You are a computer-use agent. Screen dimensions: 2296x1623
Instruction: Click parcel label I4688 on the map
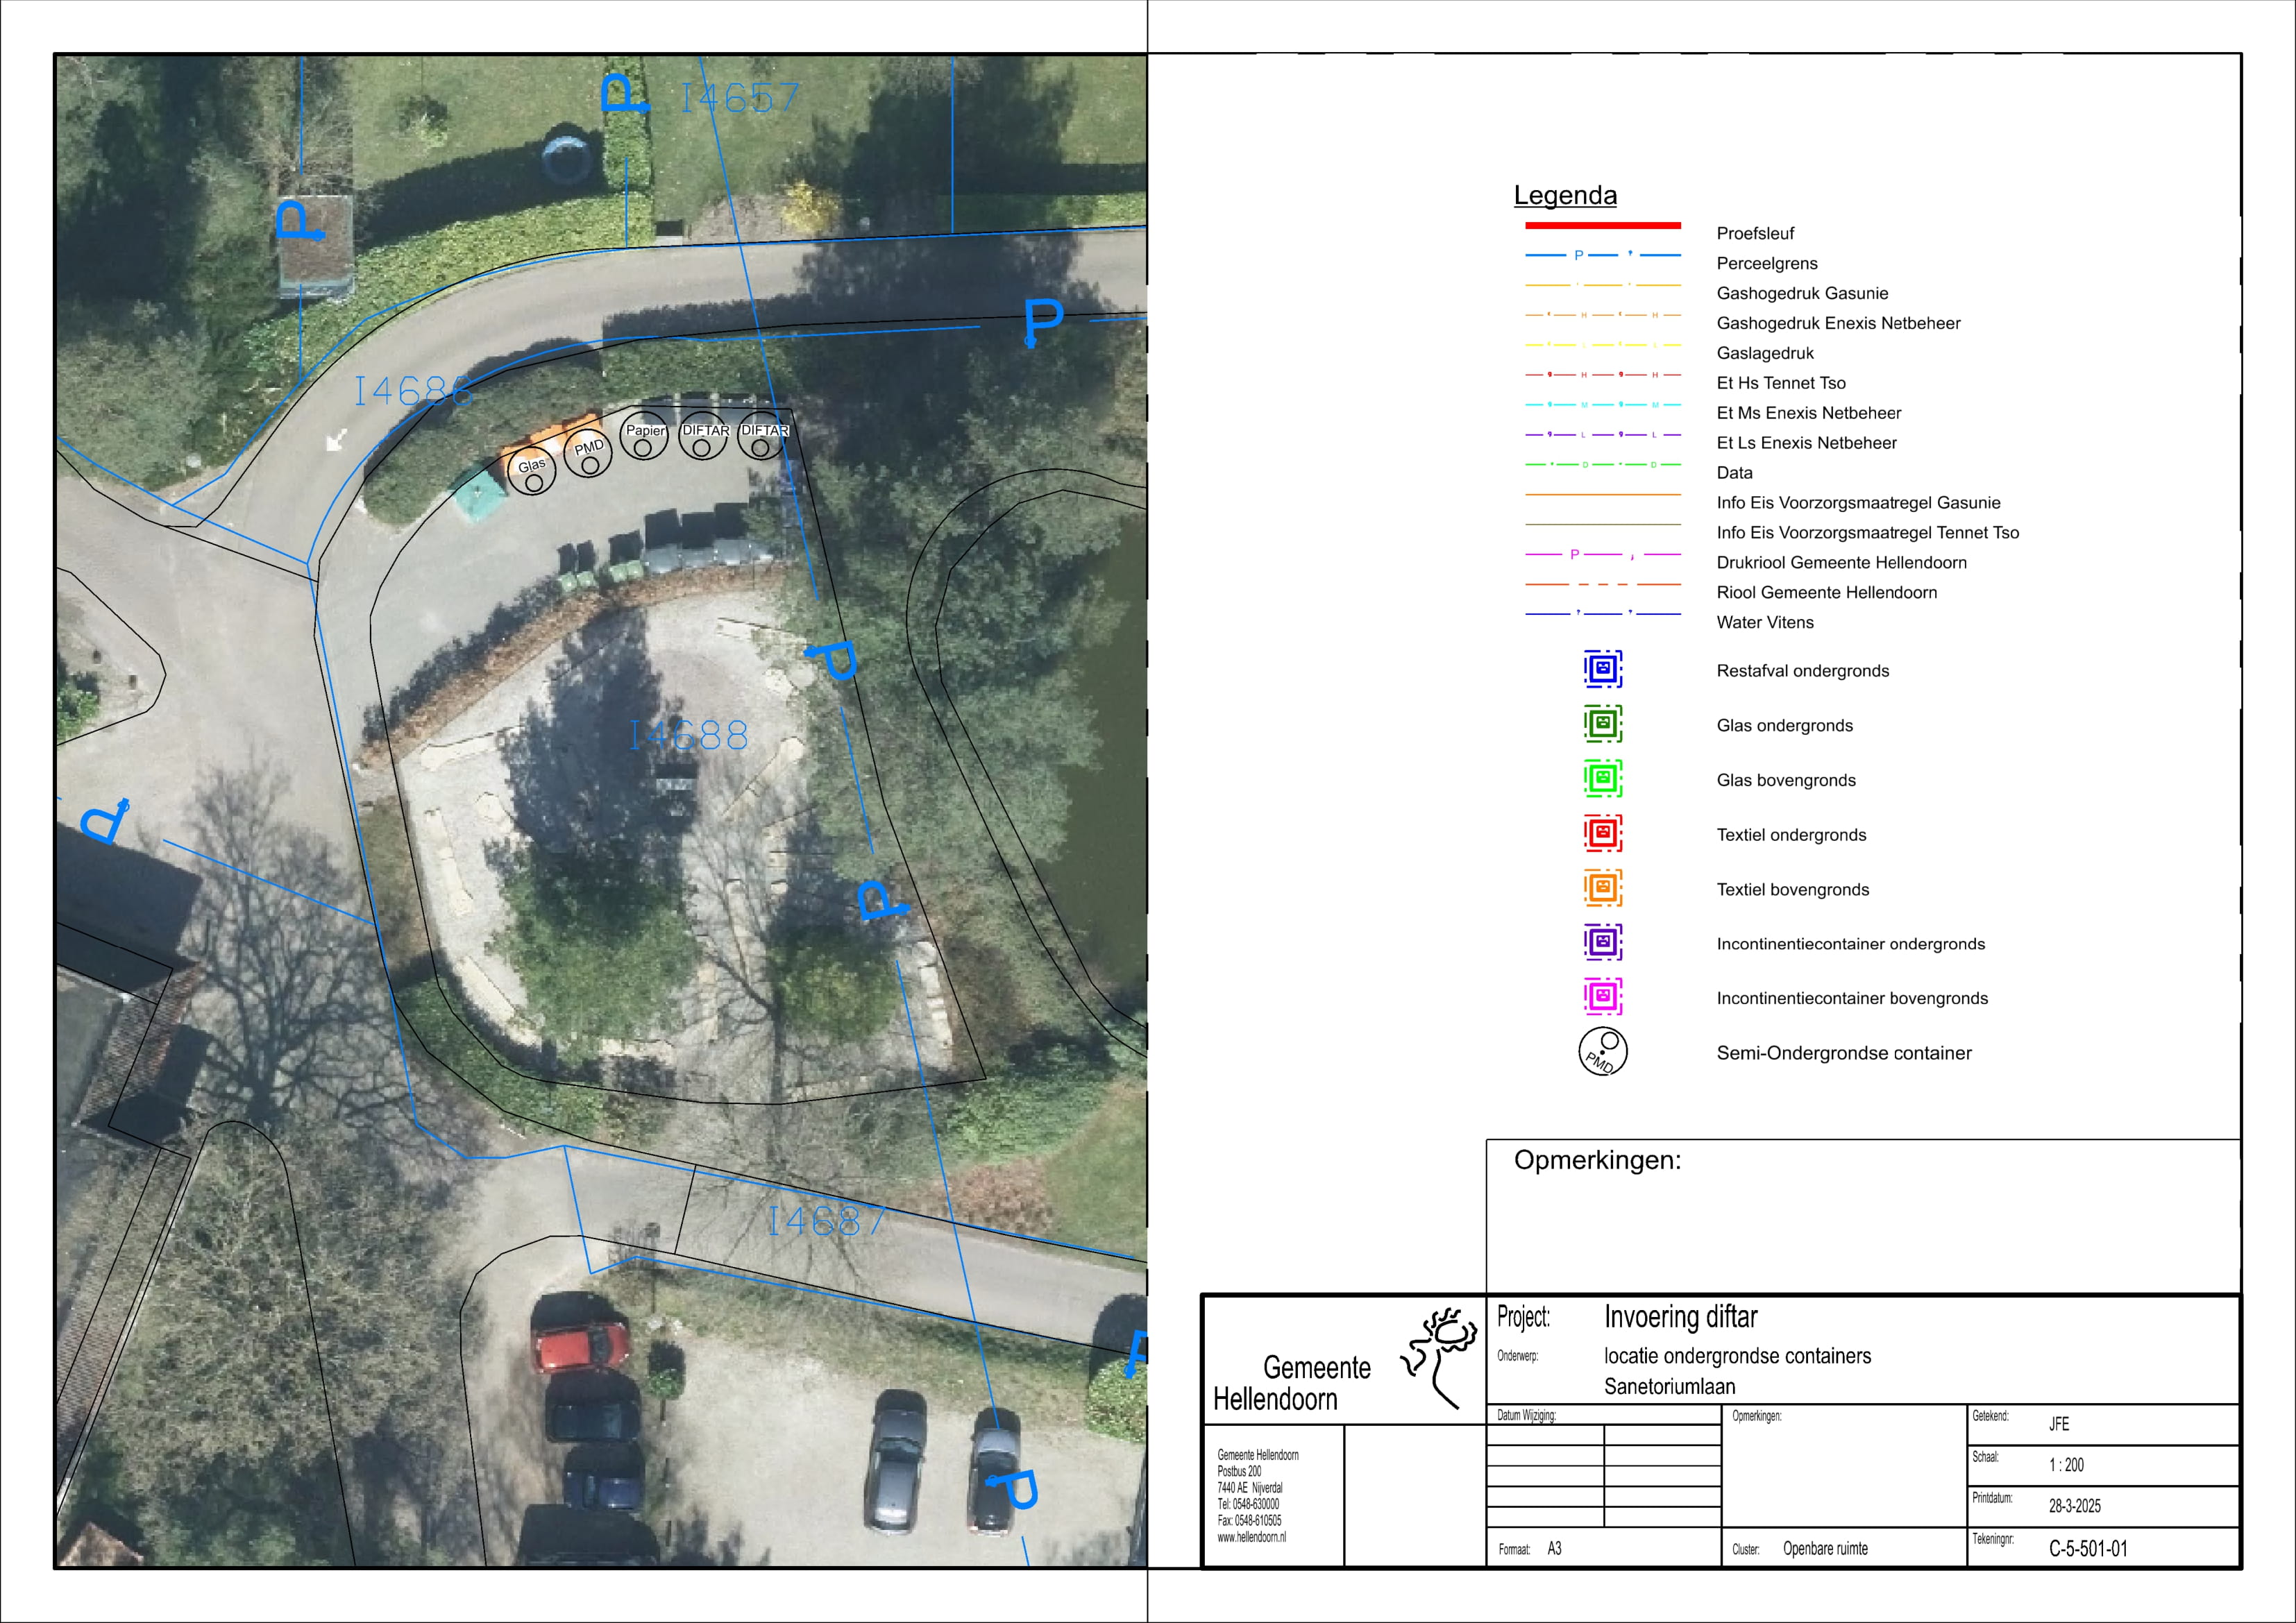pyautogui.click(x=688, y=736)
